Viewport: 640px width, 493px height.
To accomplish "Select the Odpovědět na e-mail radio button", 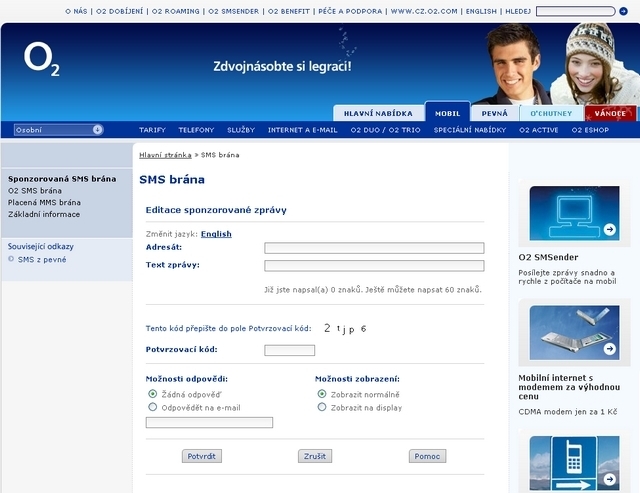I will tap(153, 407).
